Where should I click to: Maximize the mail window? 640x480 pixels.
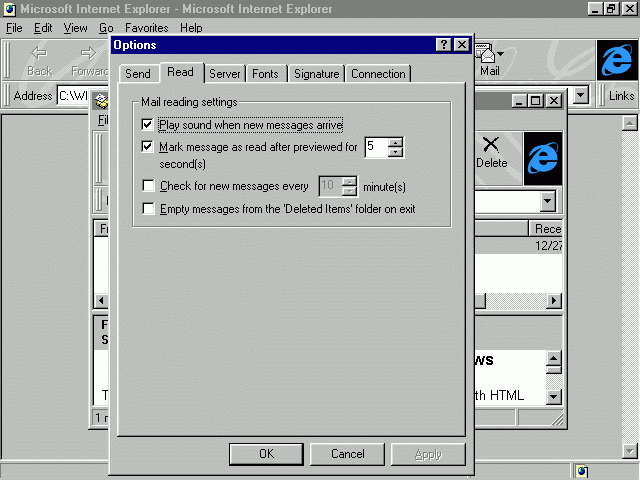[536, 100]
